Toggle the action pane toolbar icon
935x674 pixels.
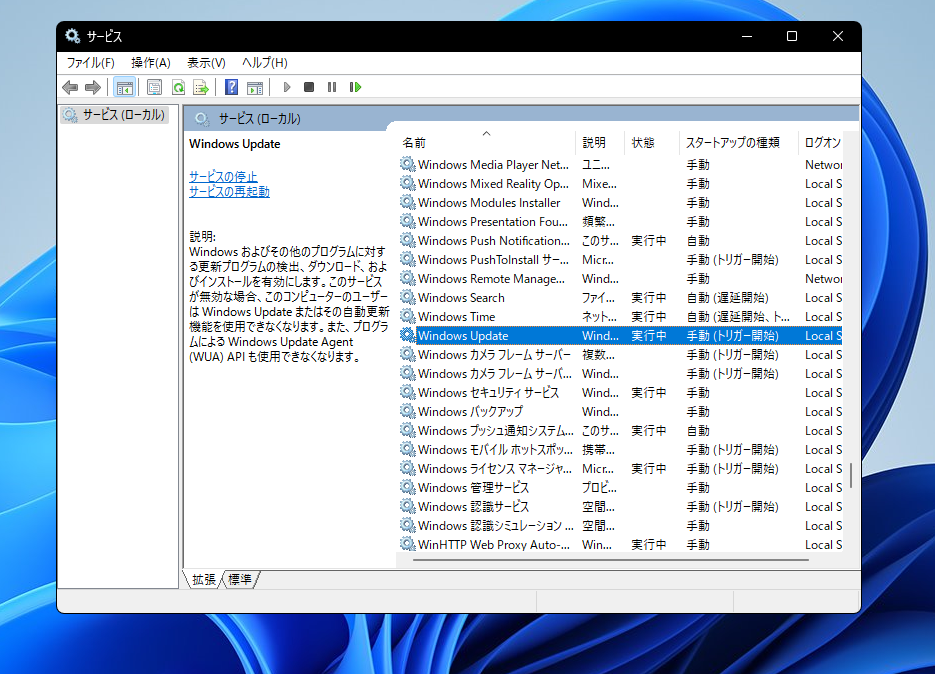click(x=255, y=88)
